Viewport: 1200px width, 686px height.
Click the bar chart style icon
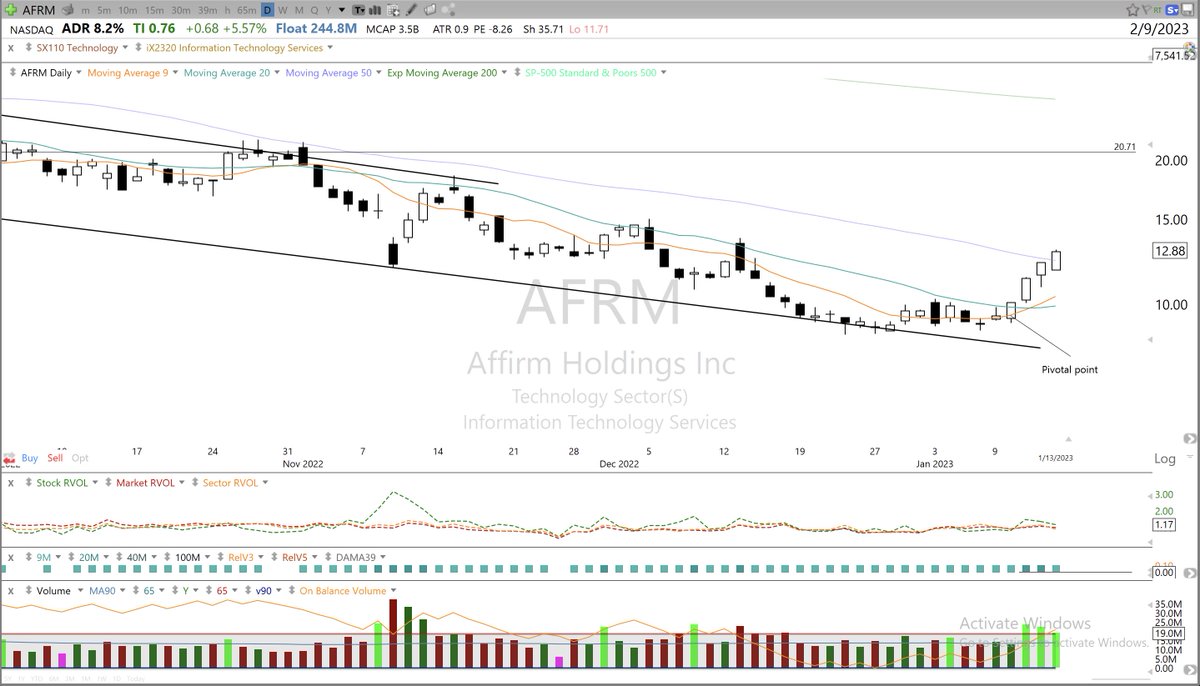click(377, 9)
